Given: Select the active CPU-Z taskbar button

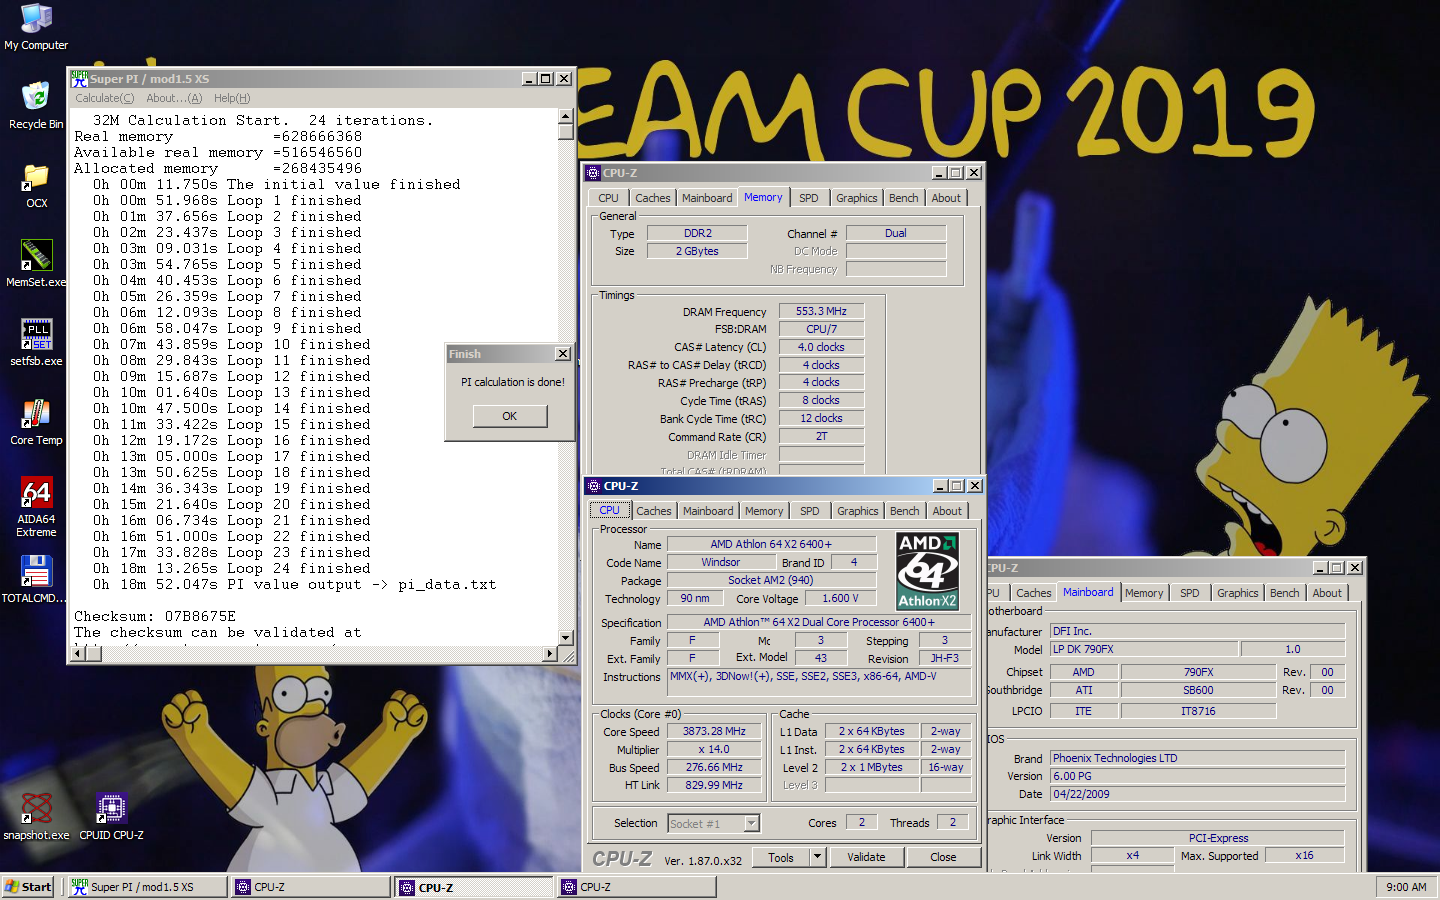Looking at the screenshot, I should pos(474,887).
